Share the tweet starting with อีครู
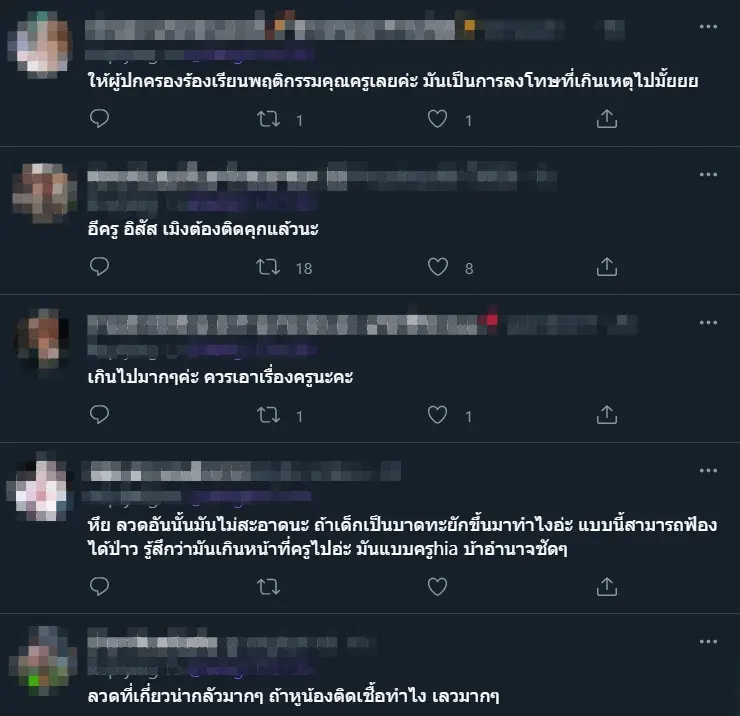Image resolution: width=740 pixels, height=716 pixels. coord(606,267)
